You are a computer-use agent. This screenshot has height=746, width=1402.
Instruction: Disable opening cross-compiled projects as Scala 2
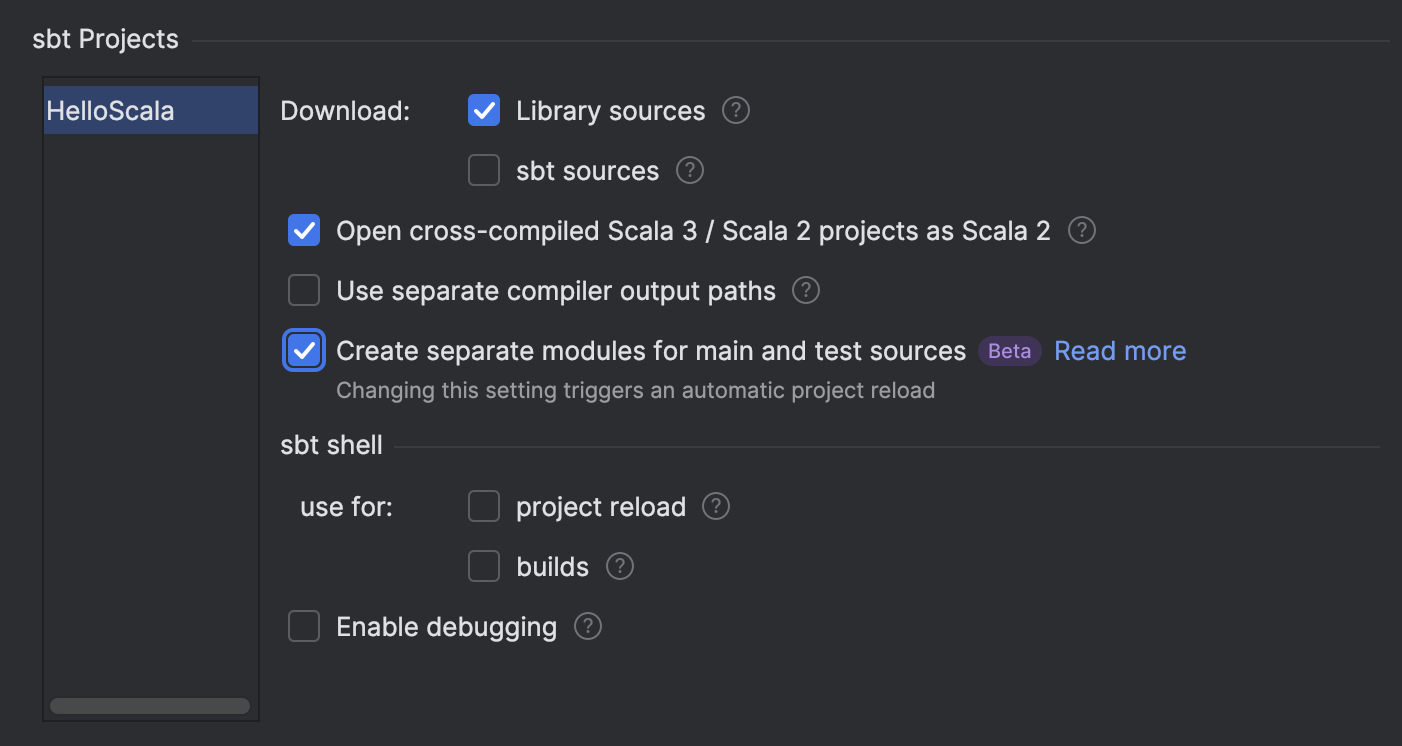coord(304,230)
